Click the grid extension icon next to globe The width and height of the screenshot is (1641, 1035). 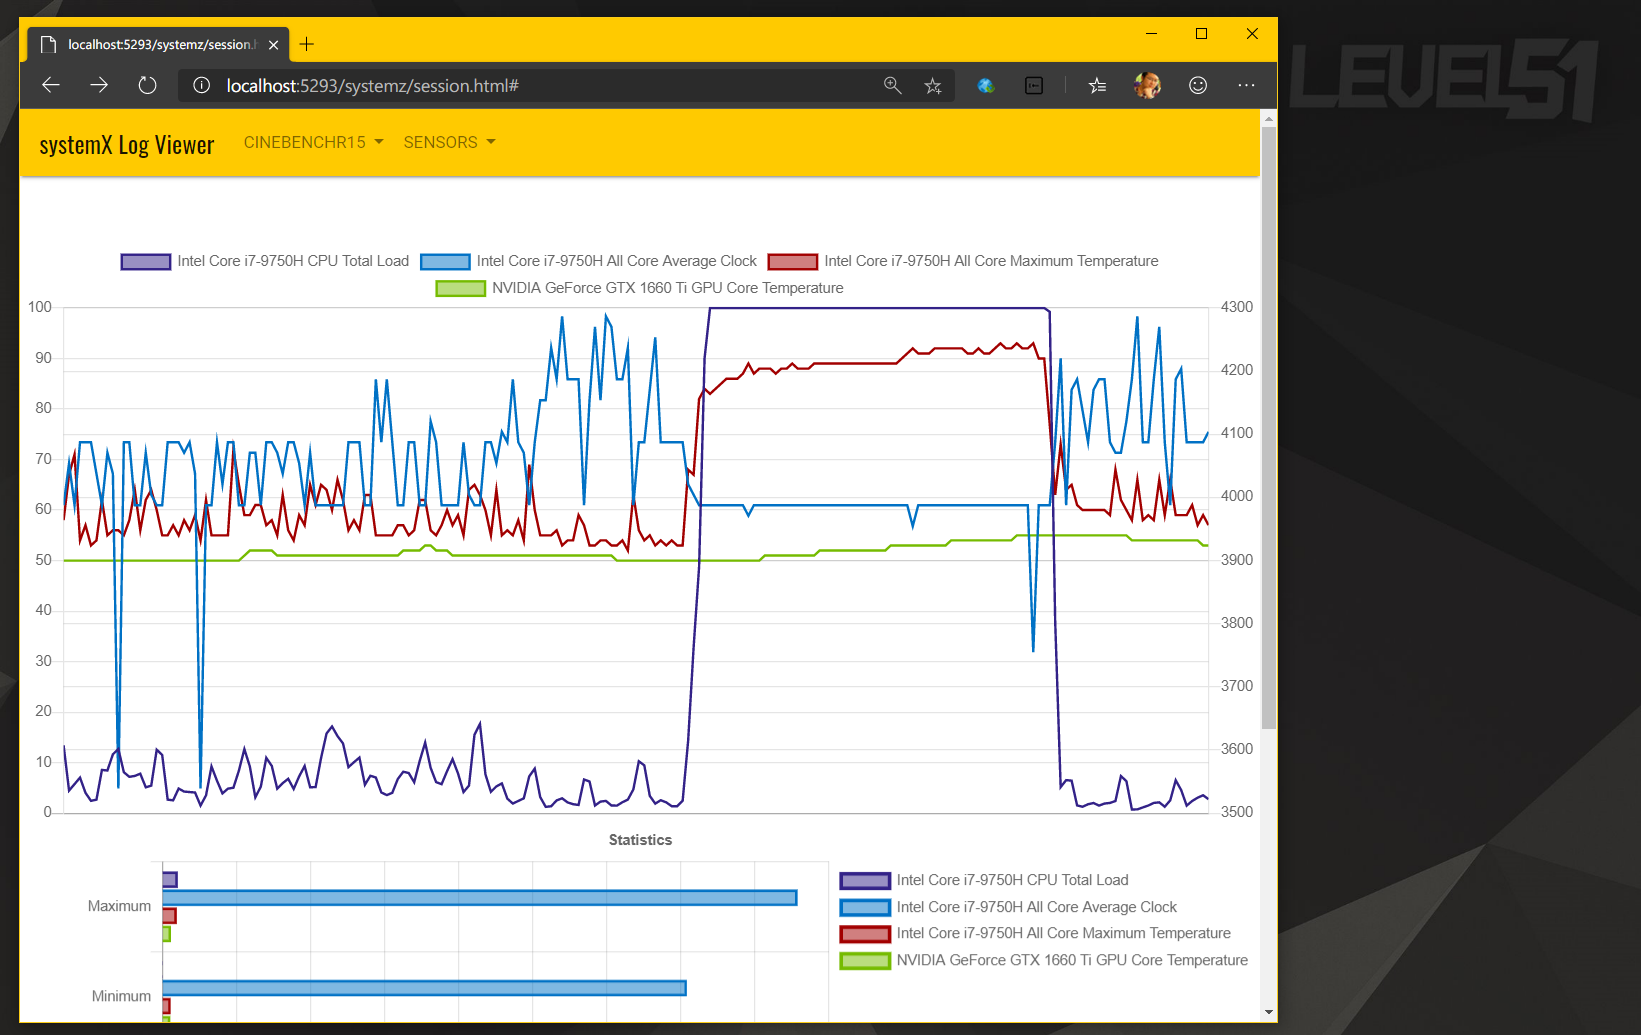[1033, 85]
